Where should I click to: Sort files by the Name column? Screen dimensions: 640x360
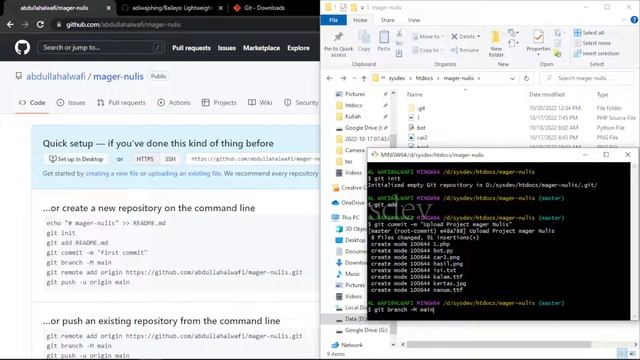click(x=414, y=94)
